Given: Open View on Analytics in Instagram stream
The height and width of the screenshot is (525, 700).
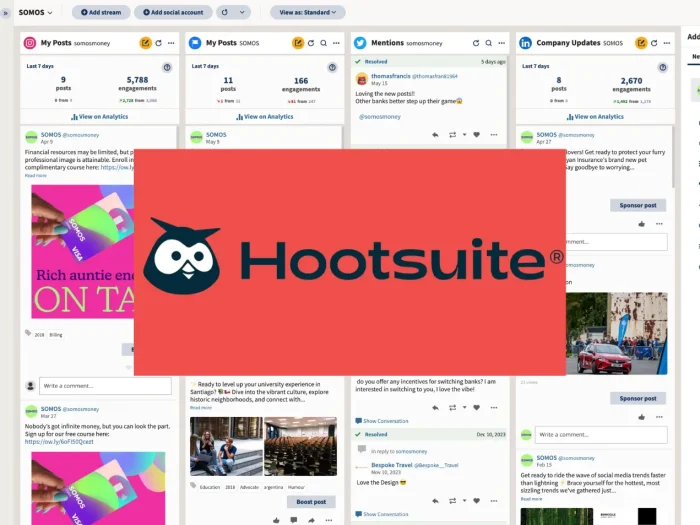Looking at the screenshot, I should (x=100, y=117).
